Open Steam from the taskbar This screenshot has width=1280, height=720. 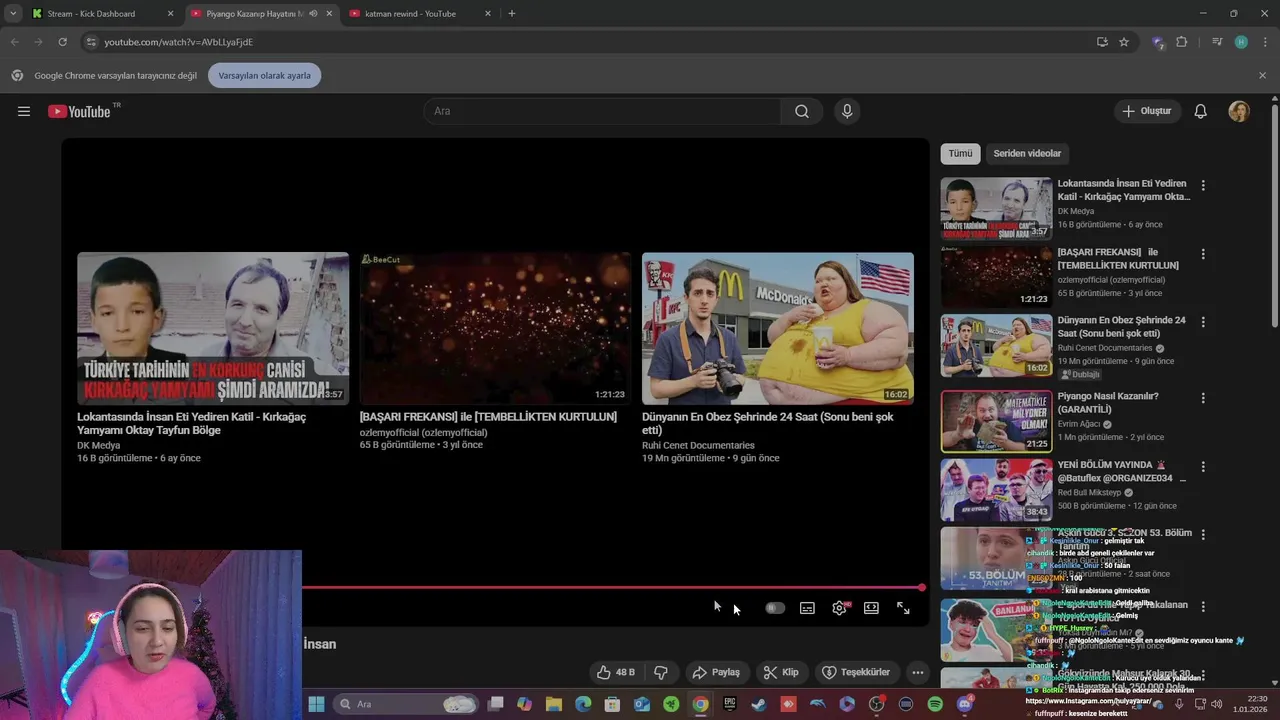point(759,704)
